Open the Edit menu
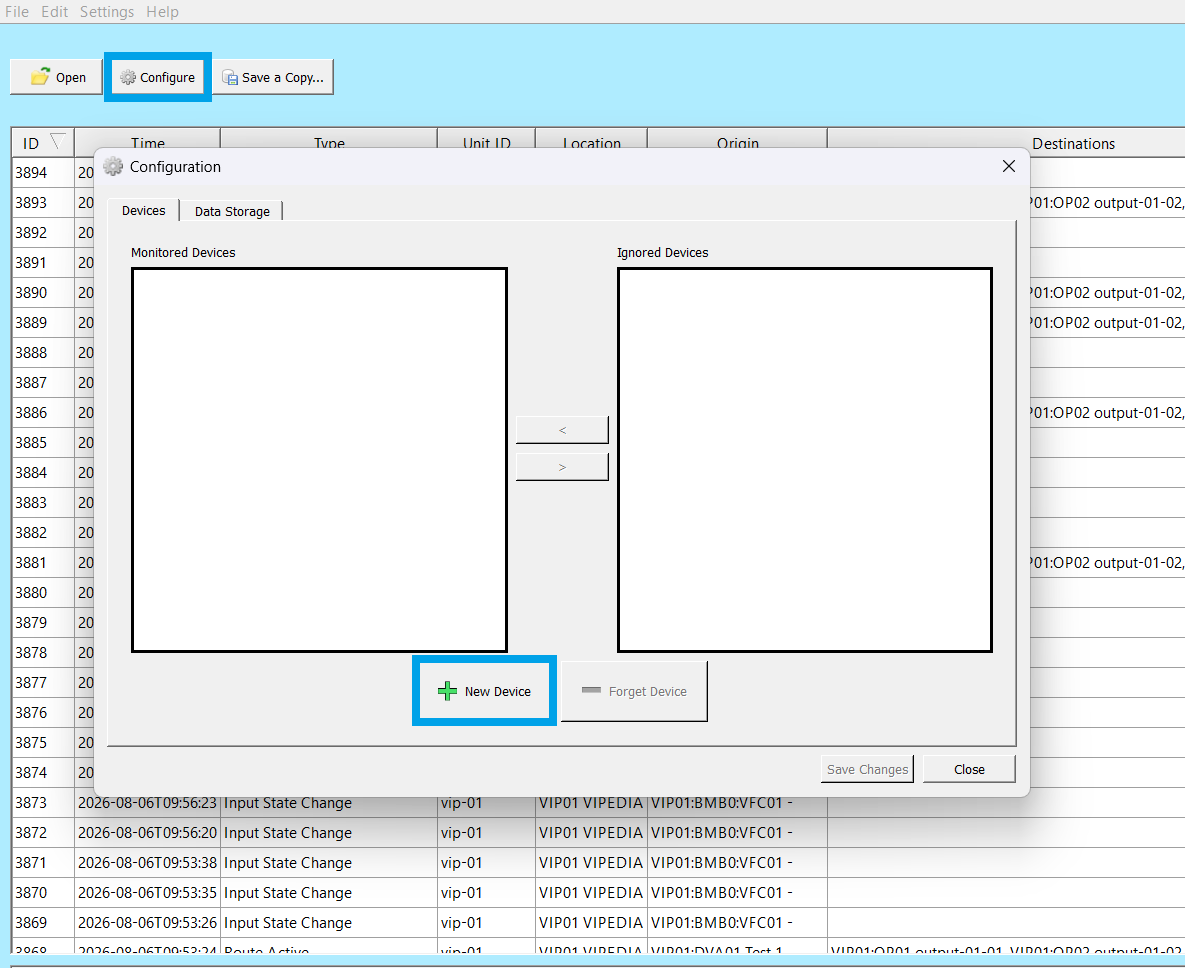 (x=54, y=12)
